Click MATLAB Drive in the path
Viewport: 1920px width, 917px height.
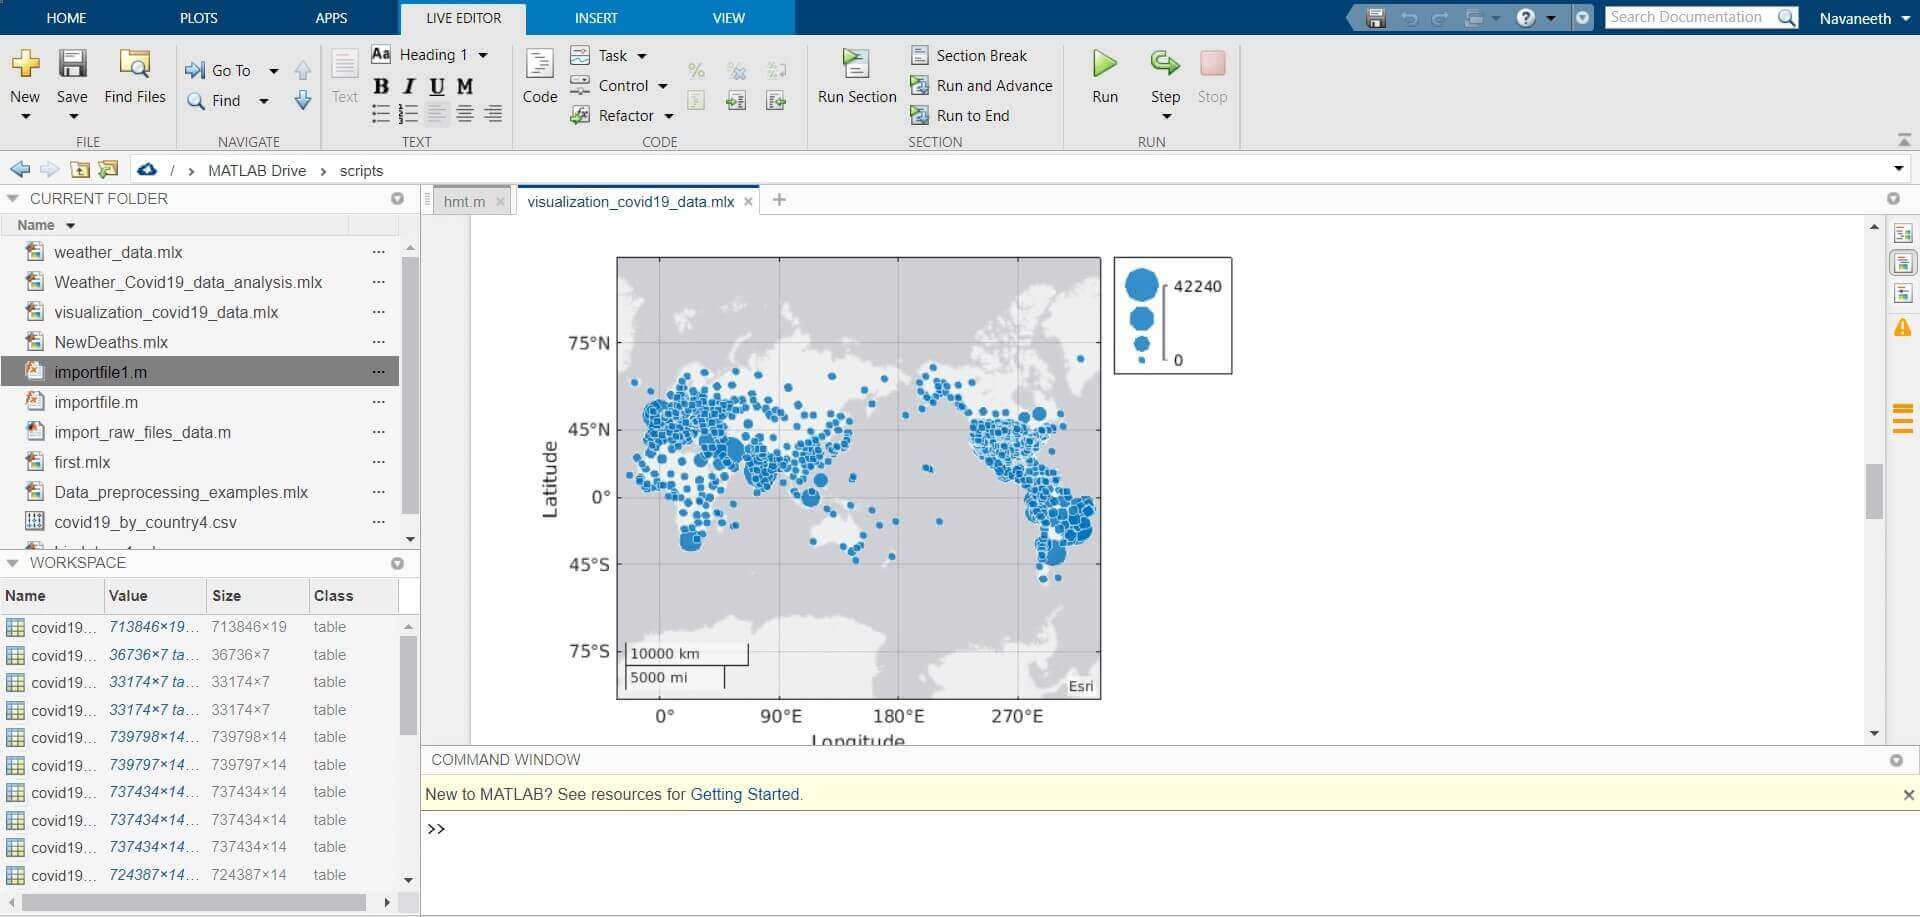[x=257, y=170]
